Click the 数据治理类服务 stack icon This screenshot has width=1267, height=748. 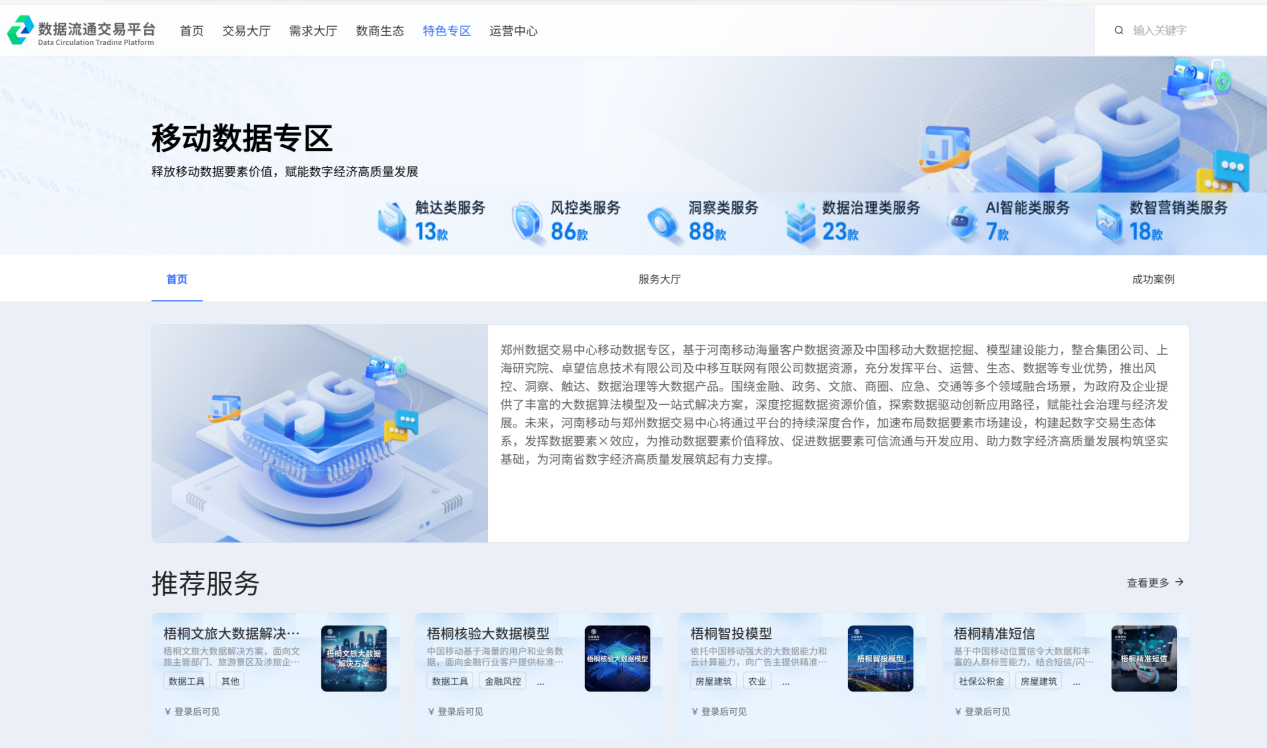point(800,222)
